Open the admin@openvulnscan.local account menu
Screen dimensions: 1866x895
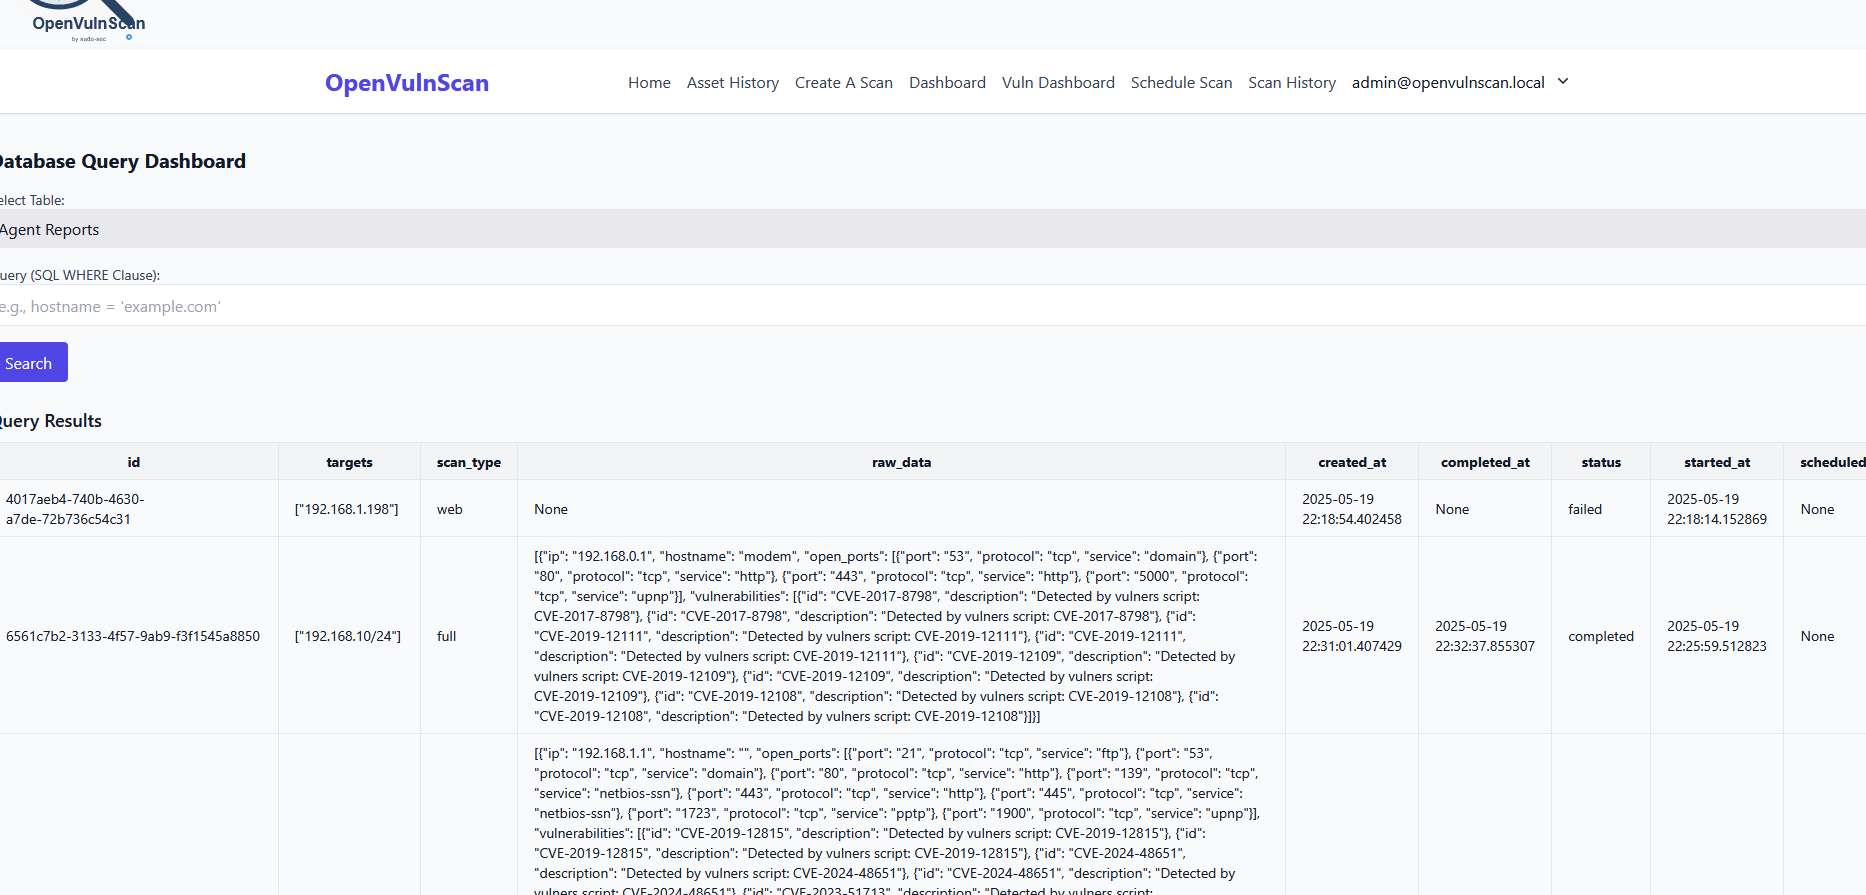tap(1460, 83)
